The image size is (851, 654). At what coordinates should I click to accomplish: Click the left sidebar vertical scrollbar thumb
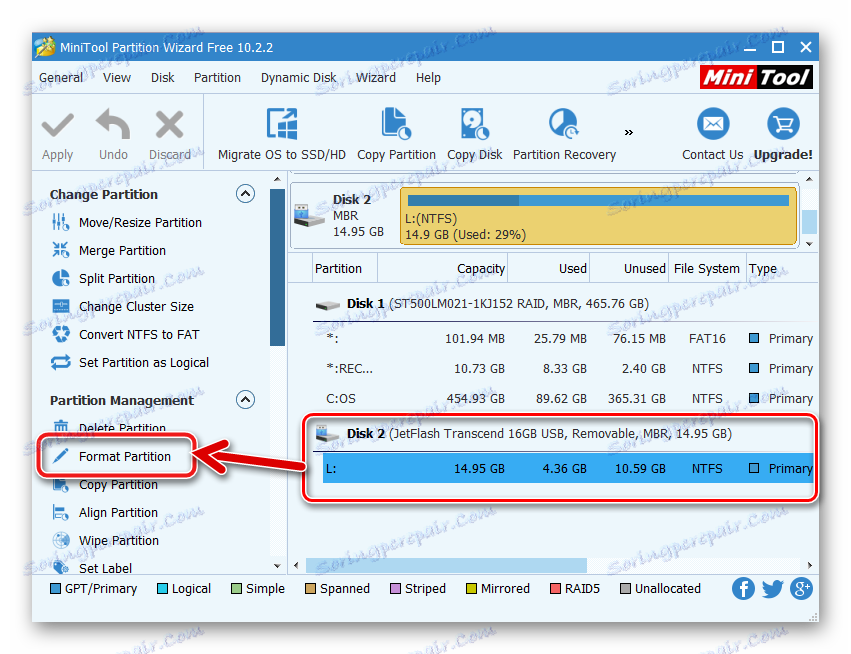277,267
